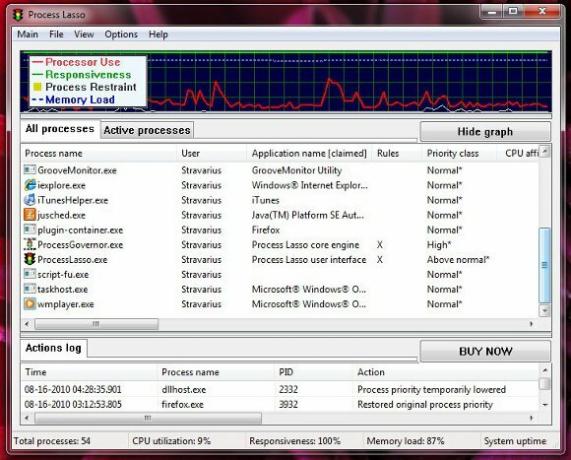Click 'Above normal*' priority cell
Viewport: 571px width, 460px height.
(458, 260)
